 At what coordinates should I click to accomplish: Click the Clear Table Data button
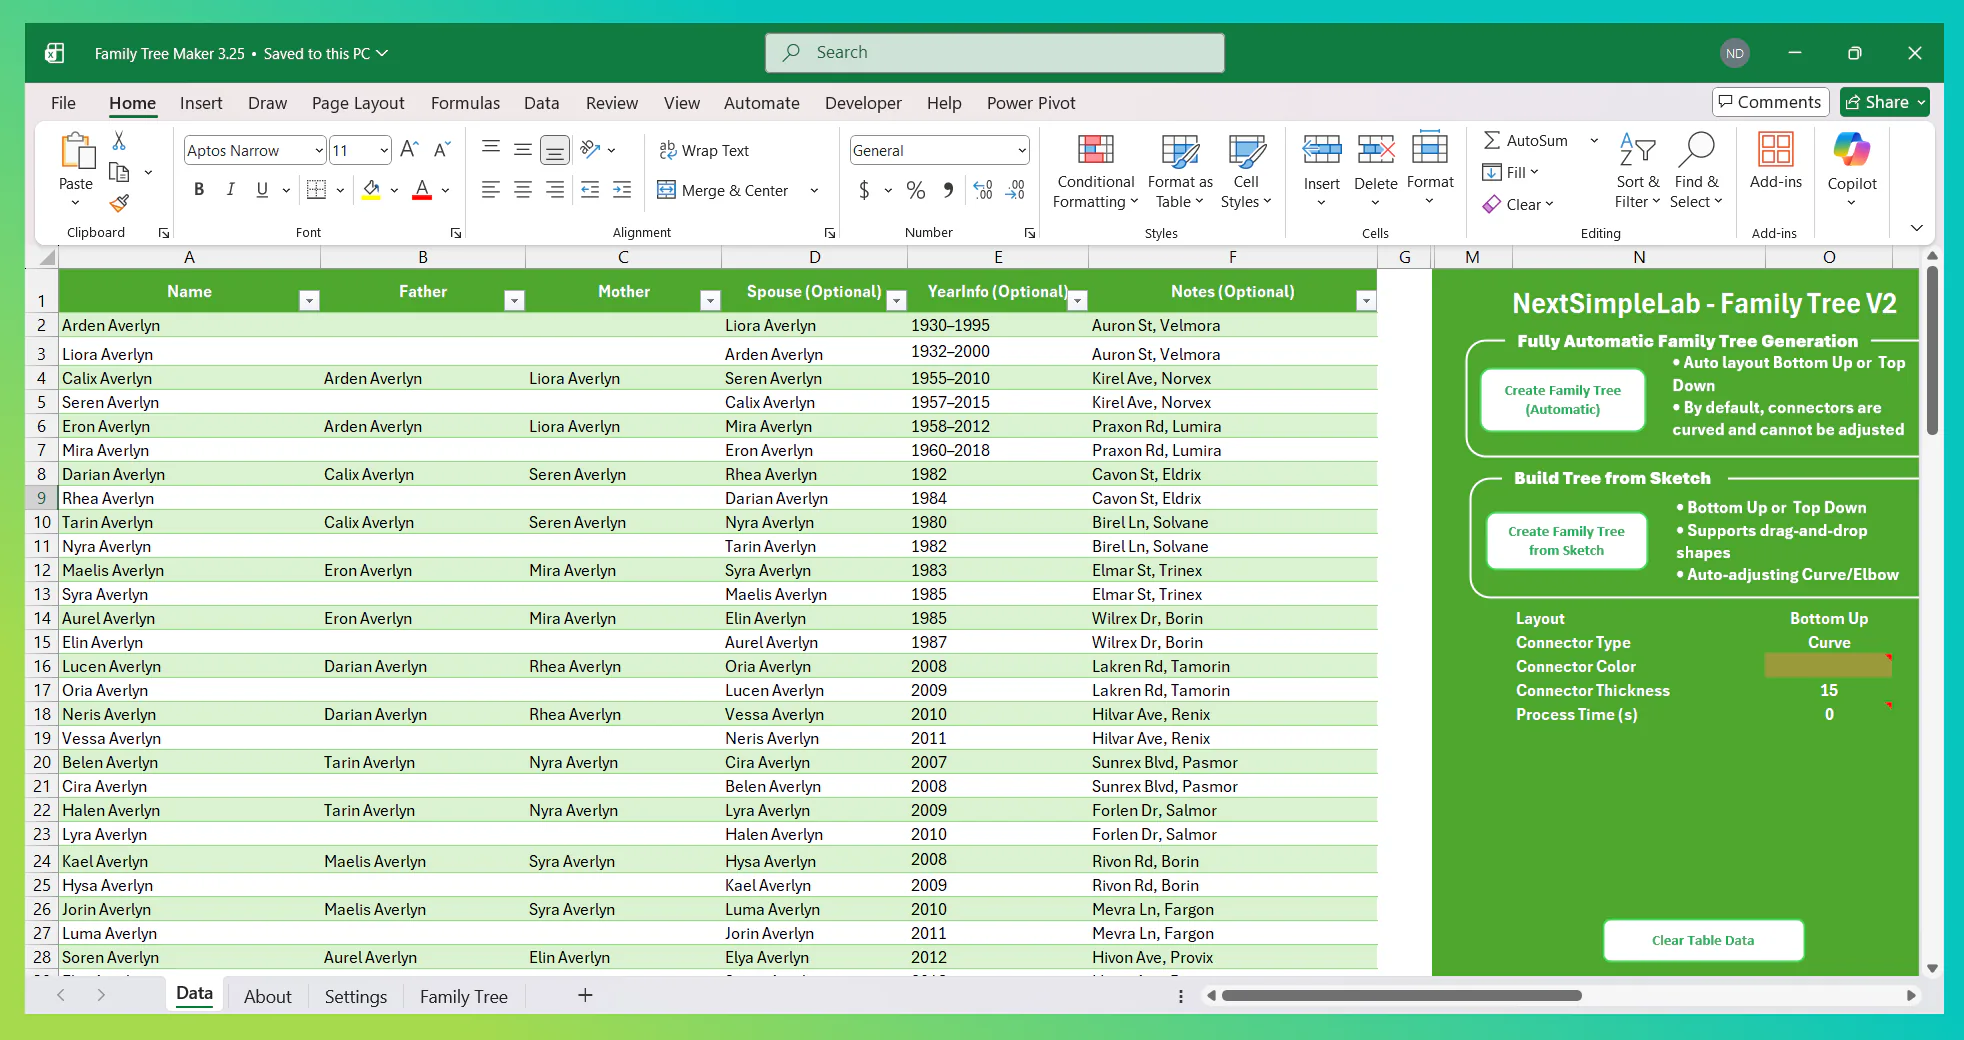pyautogui.click(x=1702, y=940)
